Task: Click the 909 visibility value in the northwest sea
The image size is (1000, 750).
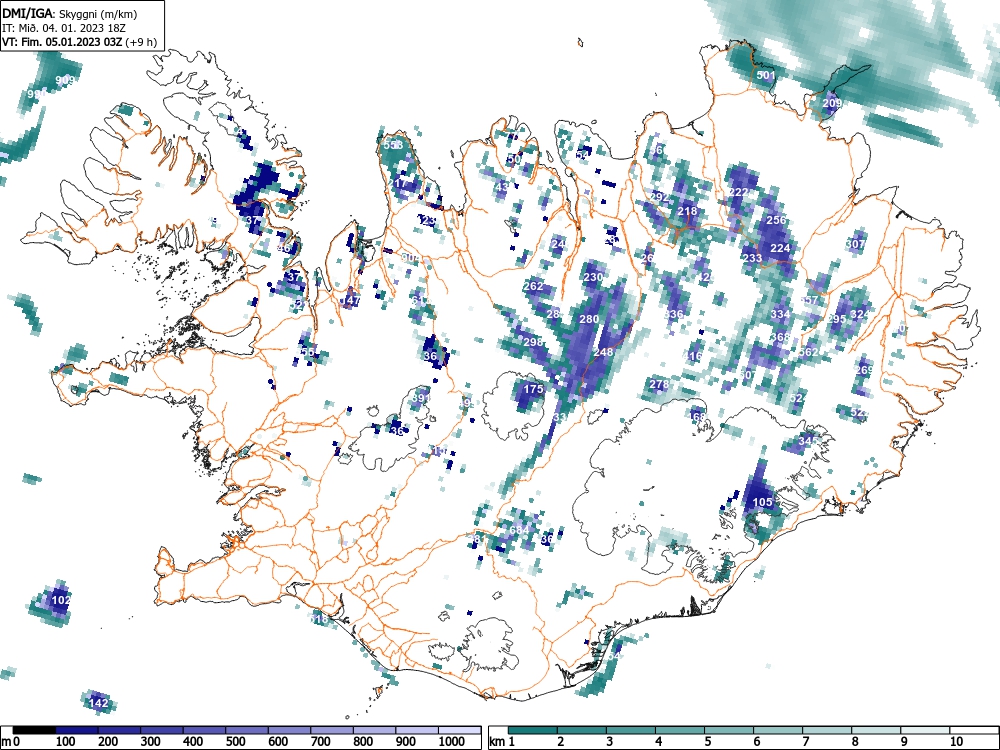Action: pyautogui.click(x=65, y=80)
